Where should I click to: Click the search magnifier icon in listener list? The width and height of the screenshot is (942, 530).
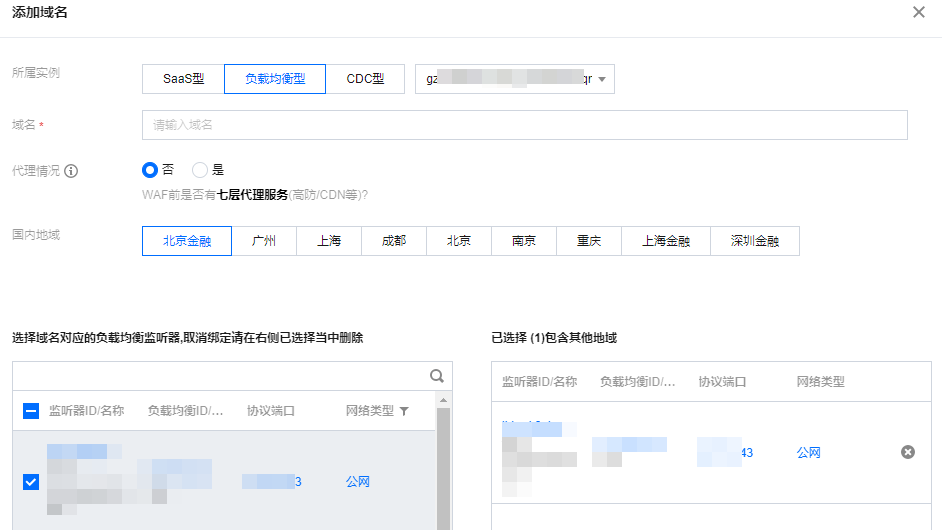(x=436, y=376)
